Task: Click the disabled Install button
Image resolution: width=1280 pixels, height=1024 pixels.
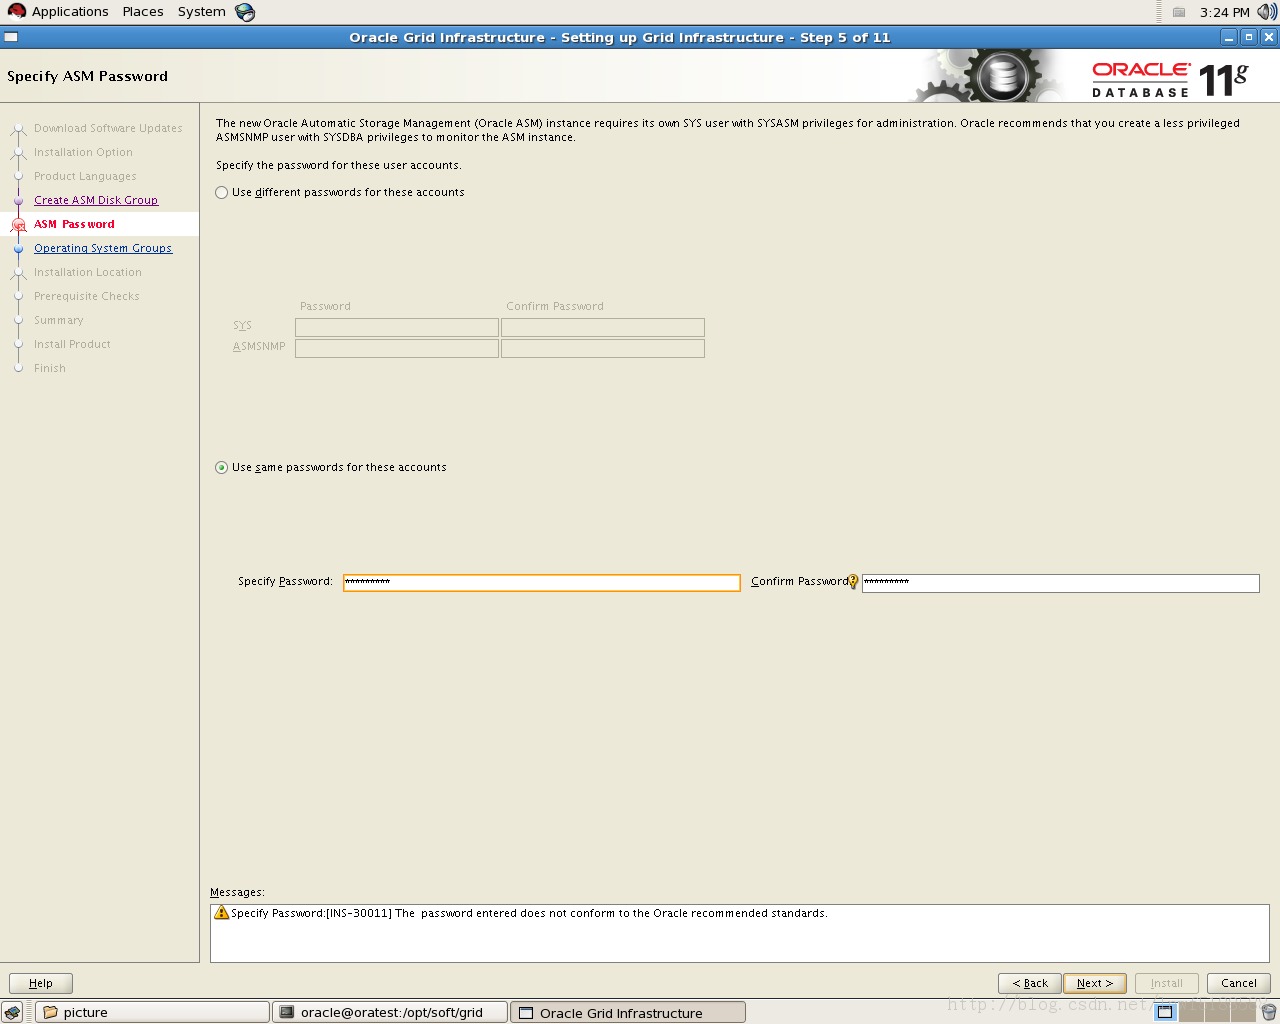Action: [x=1166, y=983]
